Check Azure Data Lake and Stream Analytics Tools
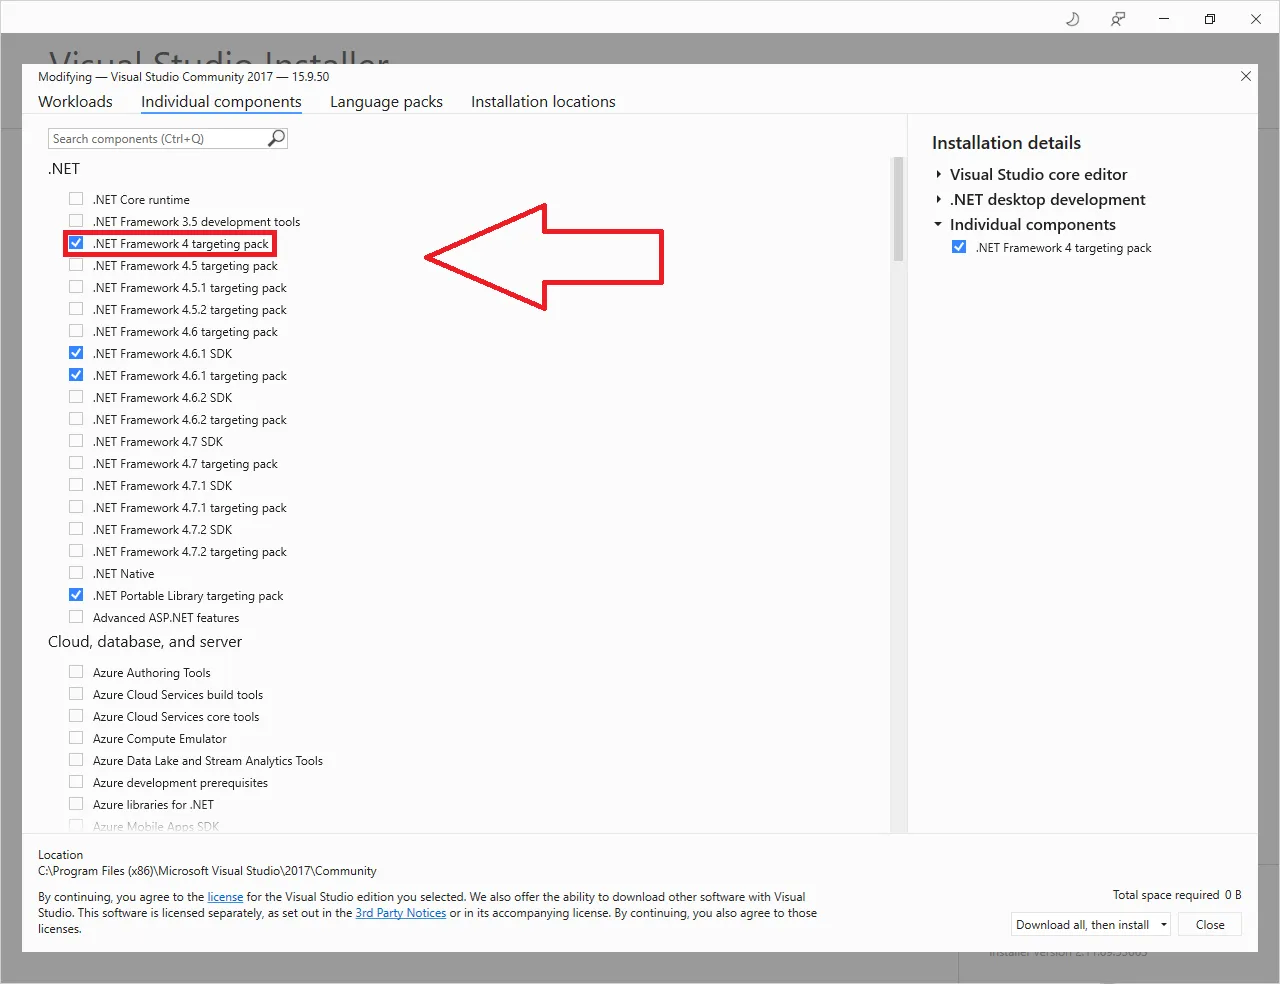Screen dimensions: 1280x984 pos(76,760)
